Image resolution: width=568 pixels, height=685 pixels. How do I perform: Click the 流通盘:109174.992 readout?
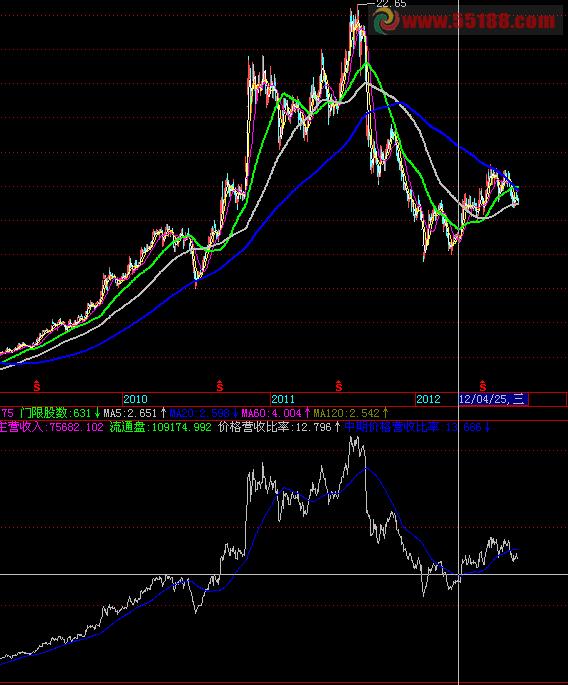(x=160, y=427)
